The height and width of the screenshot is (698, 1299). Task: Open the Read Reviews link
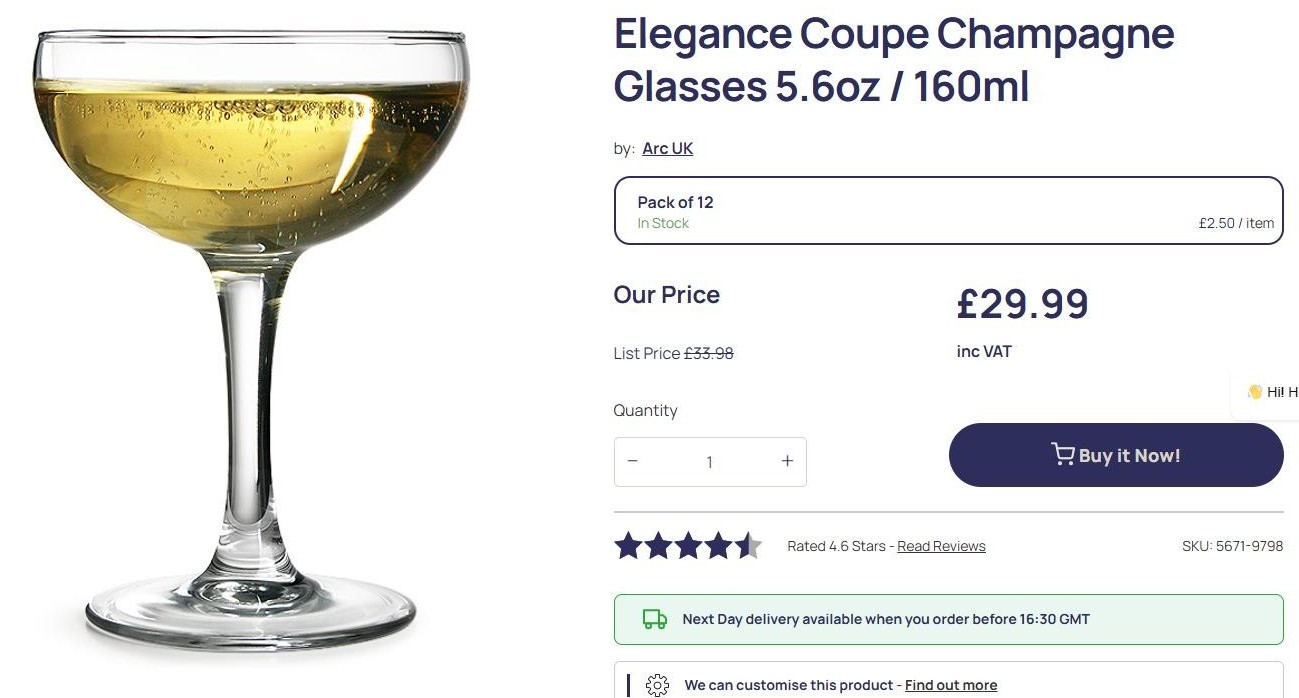tap(941, 546)
